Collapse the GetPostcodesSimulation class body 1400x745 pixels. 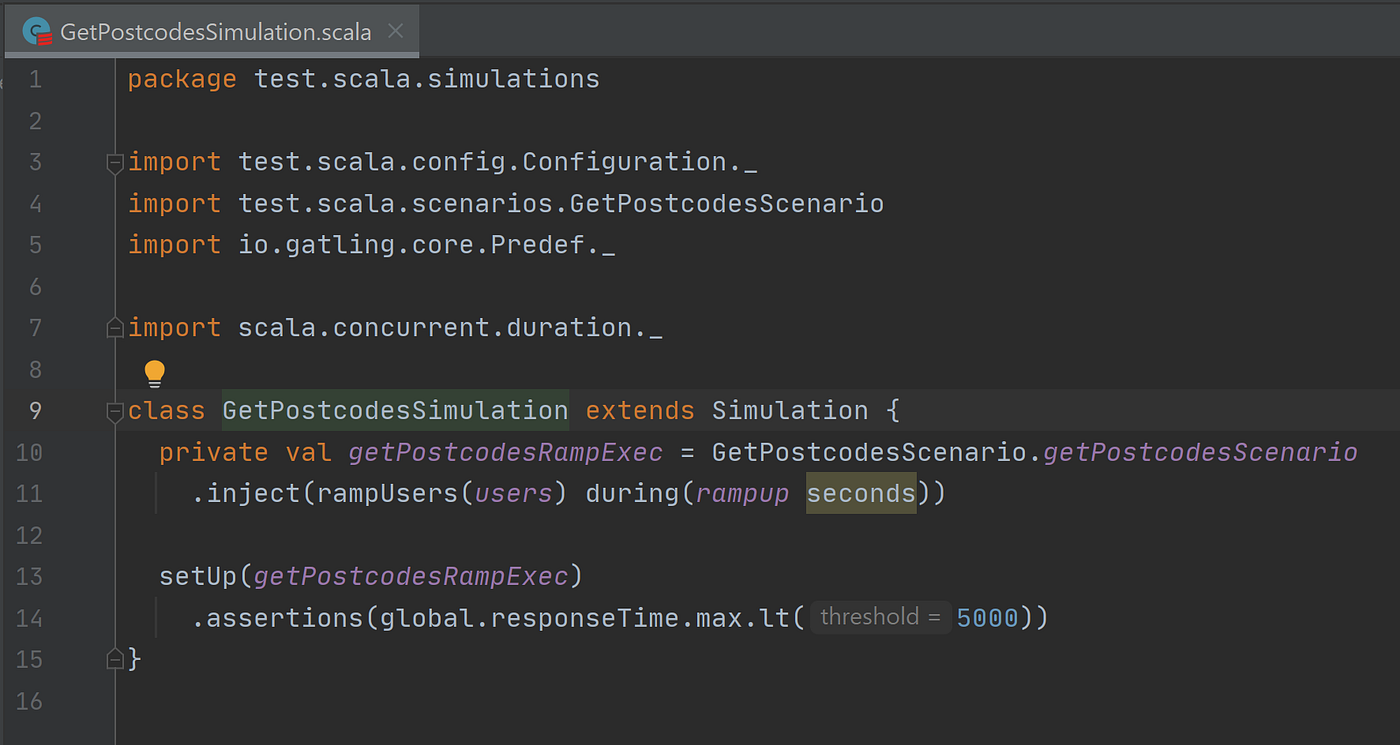(114, 410)
